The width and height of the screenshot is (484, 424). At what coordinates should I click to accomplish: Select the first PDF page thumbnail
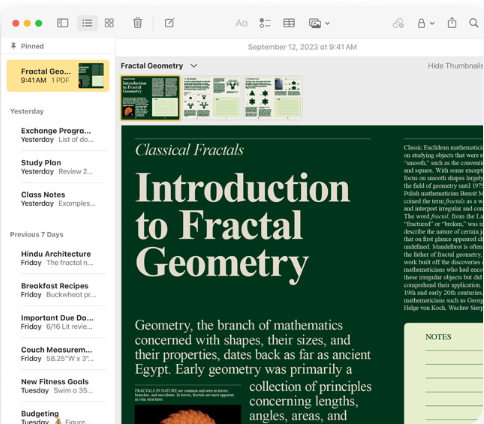coord(151,97)
